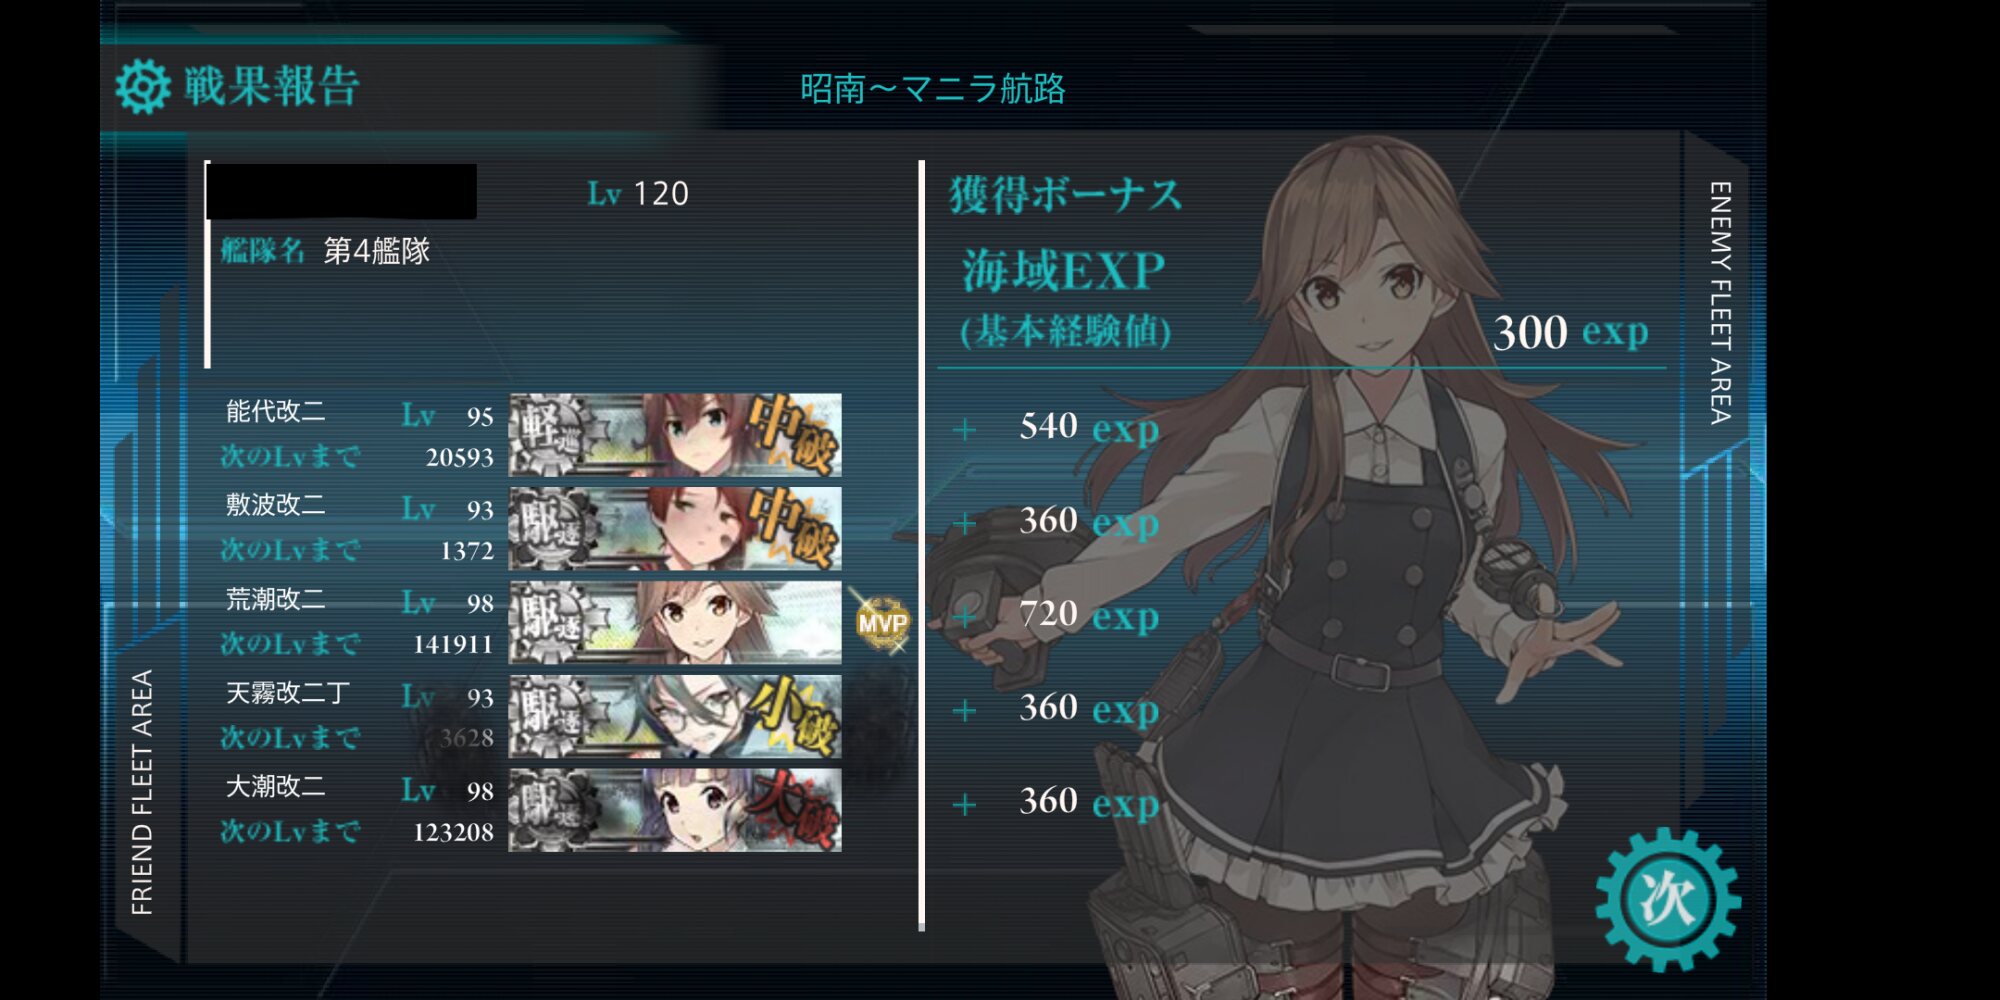The image size is (2000, 1000).
Task: Click the FRIEND FLEET AREA tab
Action: [x=143, y=792]
